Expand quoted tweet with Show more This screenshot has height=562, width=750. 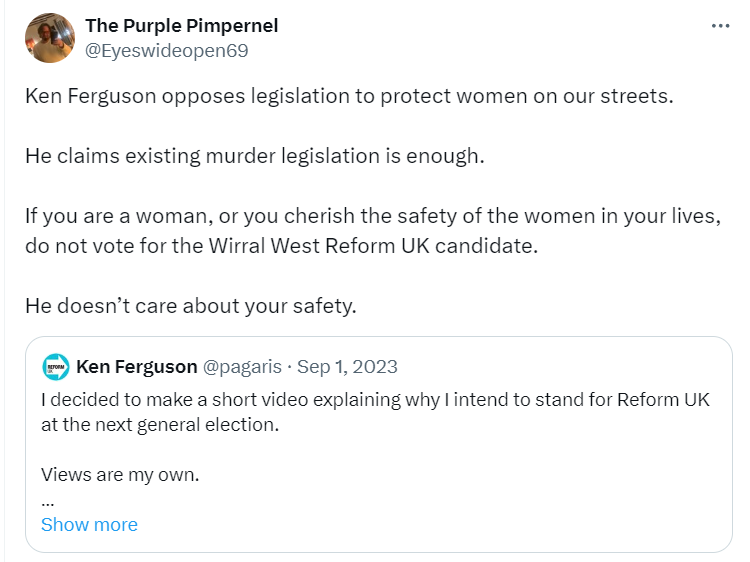click(89, 524)
